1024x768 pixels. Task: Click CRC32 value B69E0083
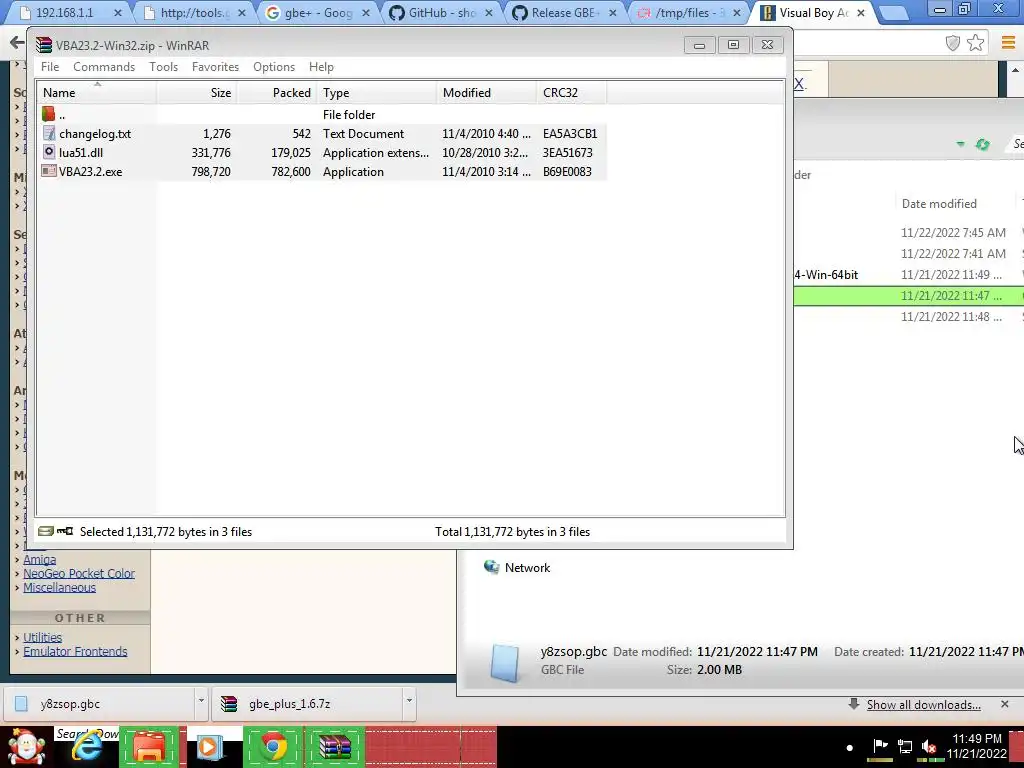567,171
